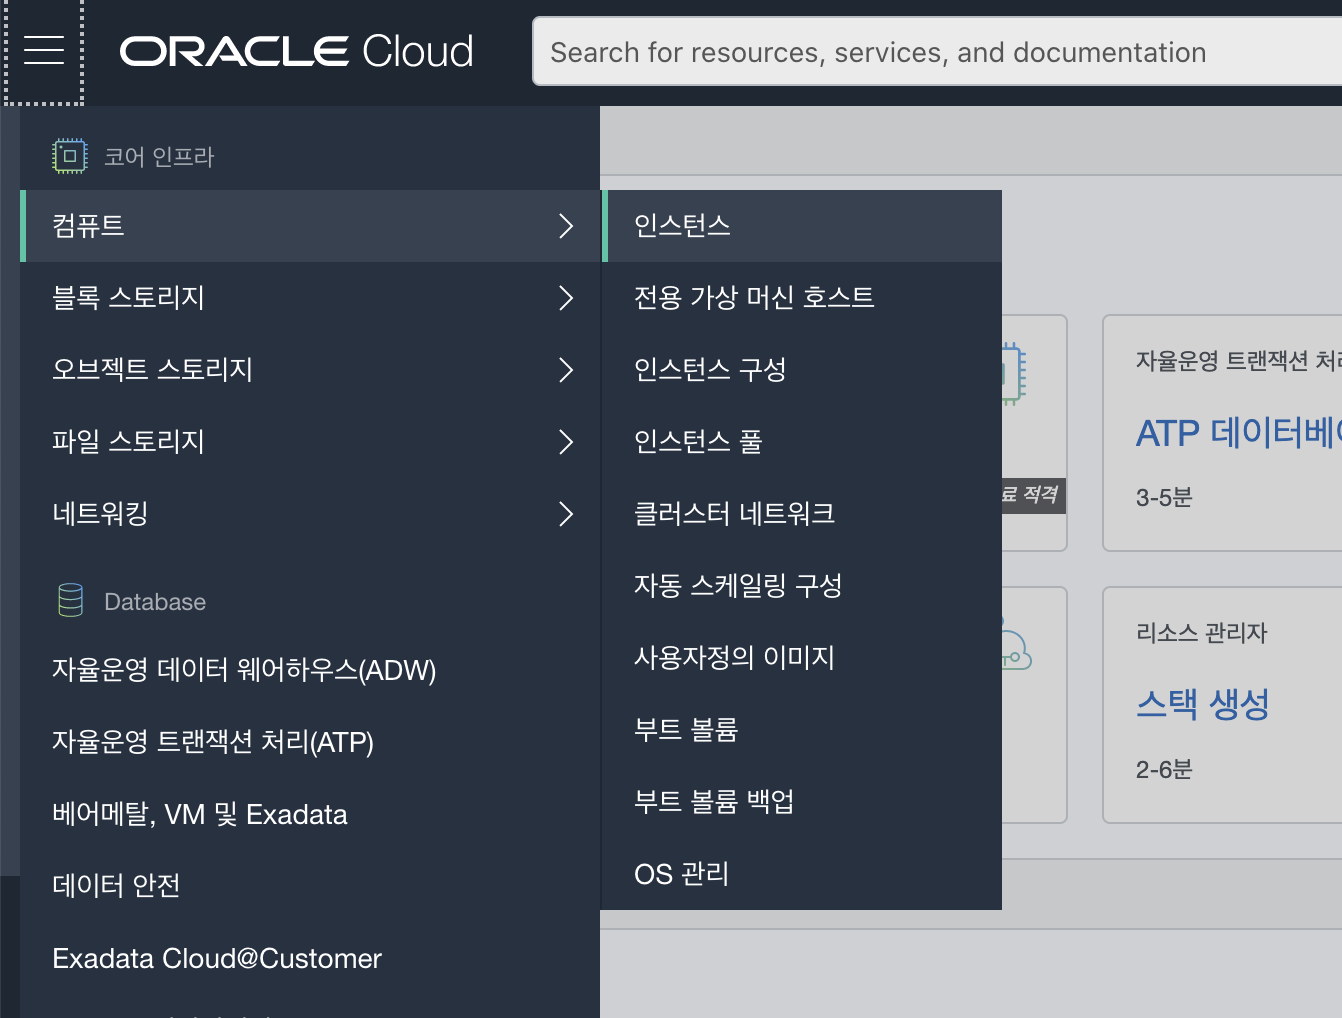Click the Oracle Cloud logo
Screen dimensions: 1342x1018
point(297,51)
